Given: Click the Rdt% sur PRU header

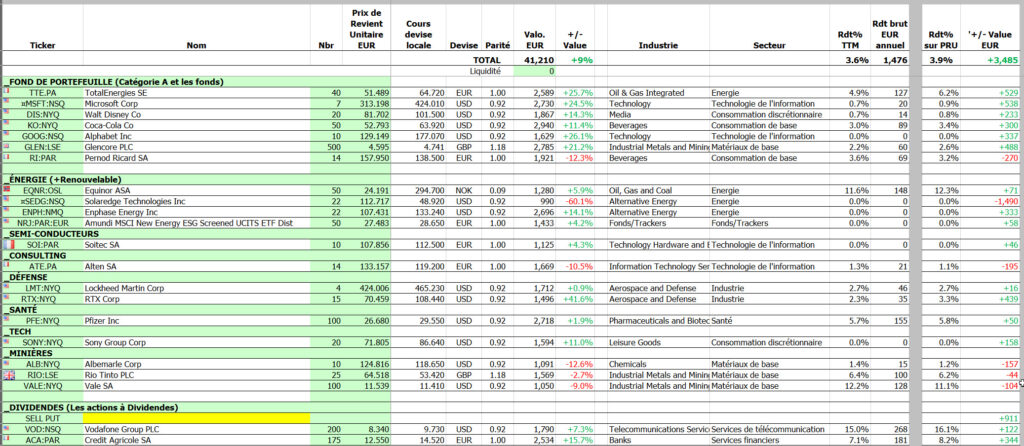Looking at the screenshot, I should 940,40.
